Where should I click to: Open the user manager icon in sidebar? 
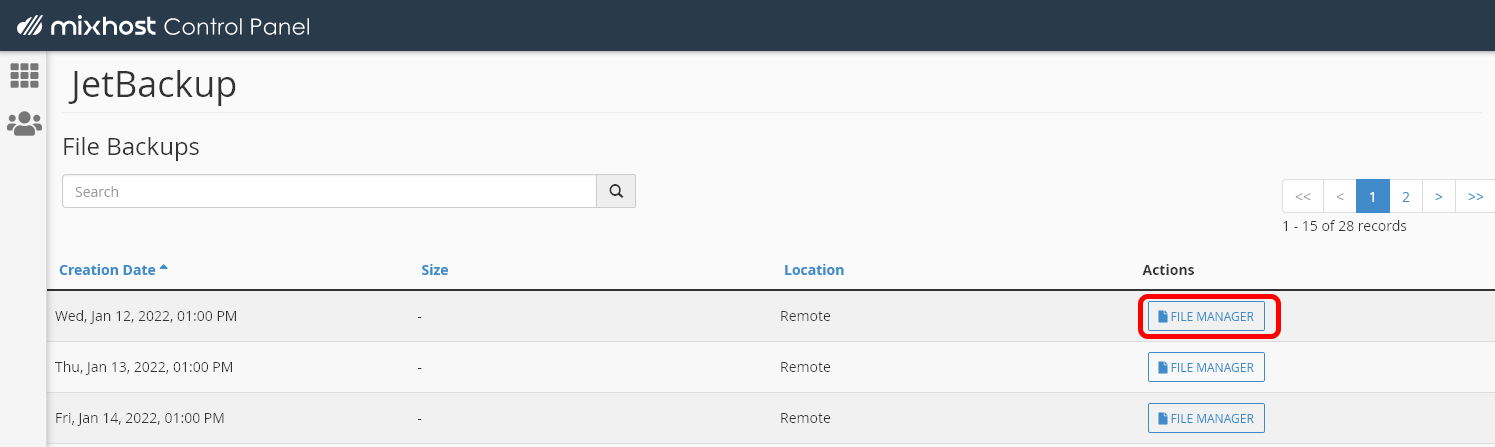[x=24, y=123]
